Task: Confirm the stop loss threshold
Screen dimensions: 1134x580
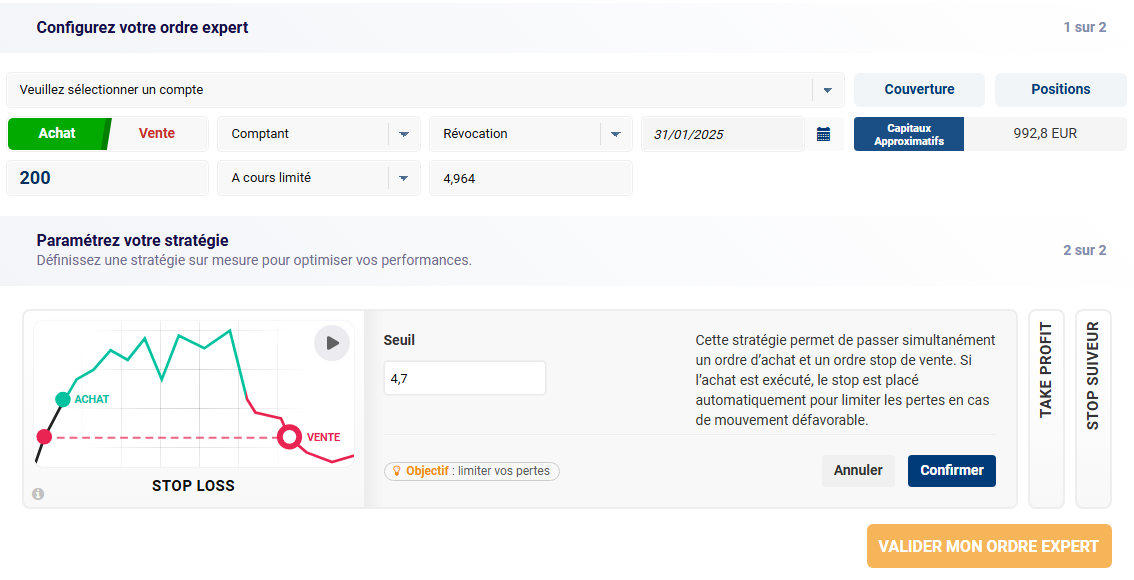Action: point(951,471)
